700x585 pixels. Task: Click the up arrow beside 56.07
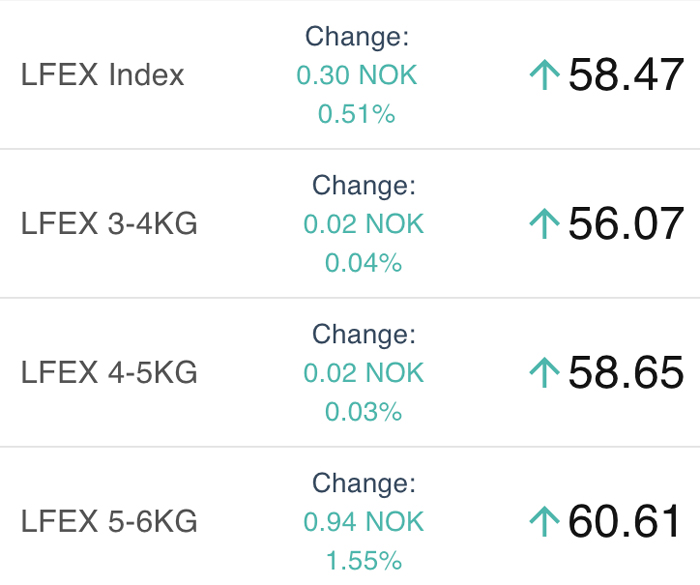pyautogui.click(x=545, y=224)
